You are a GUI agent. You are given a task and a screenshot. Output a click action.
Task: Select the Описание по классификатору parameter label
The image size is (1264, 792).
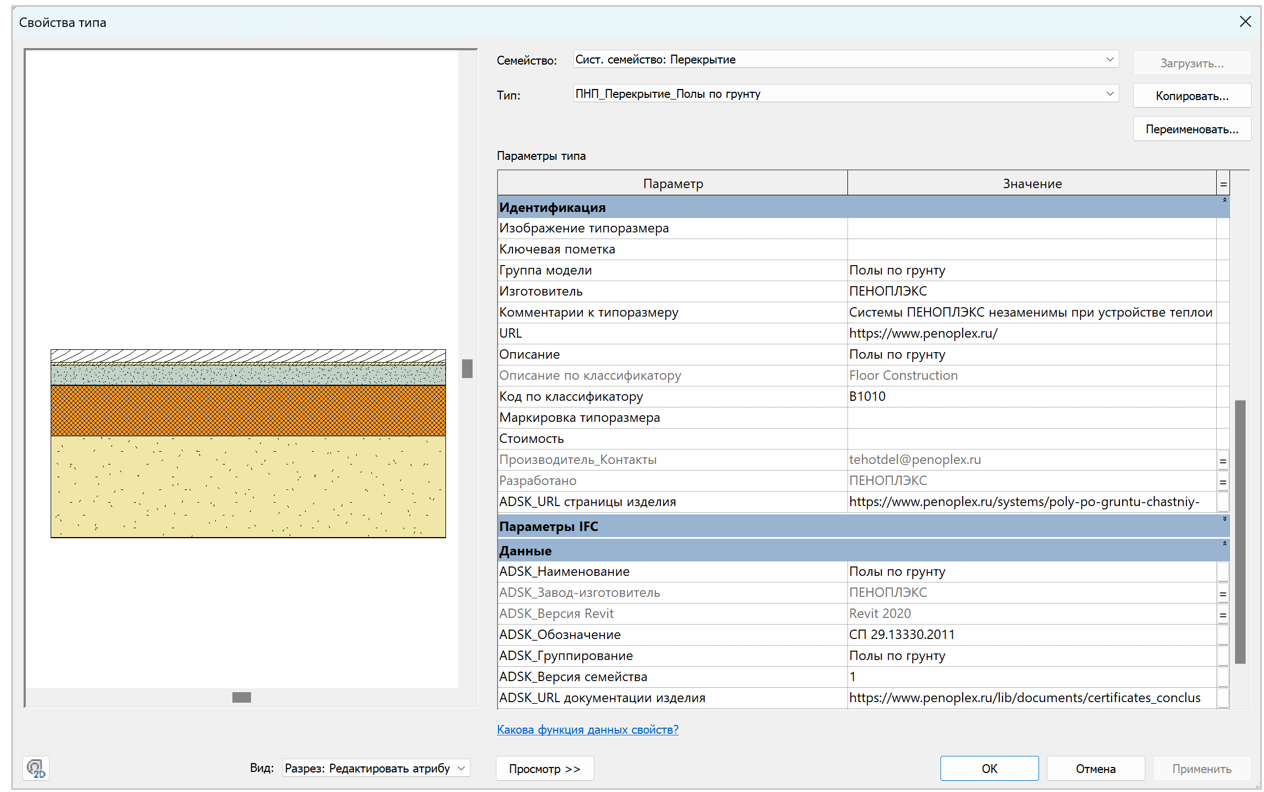[x=590, y=375]
